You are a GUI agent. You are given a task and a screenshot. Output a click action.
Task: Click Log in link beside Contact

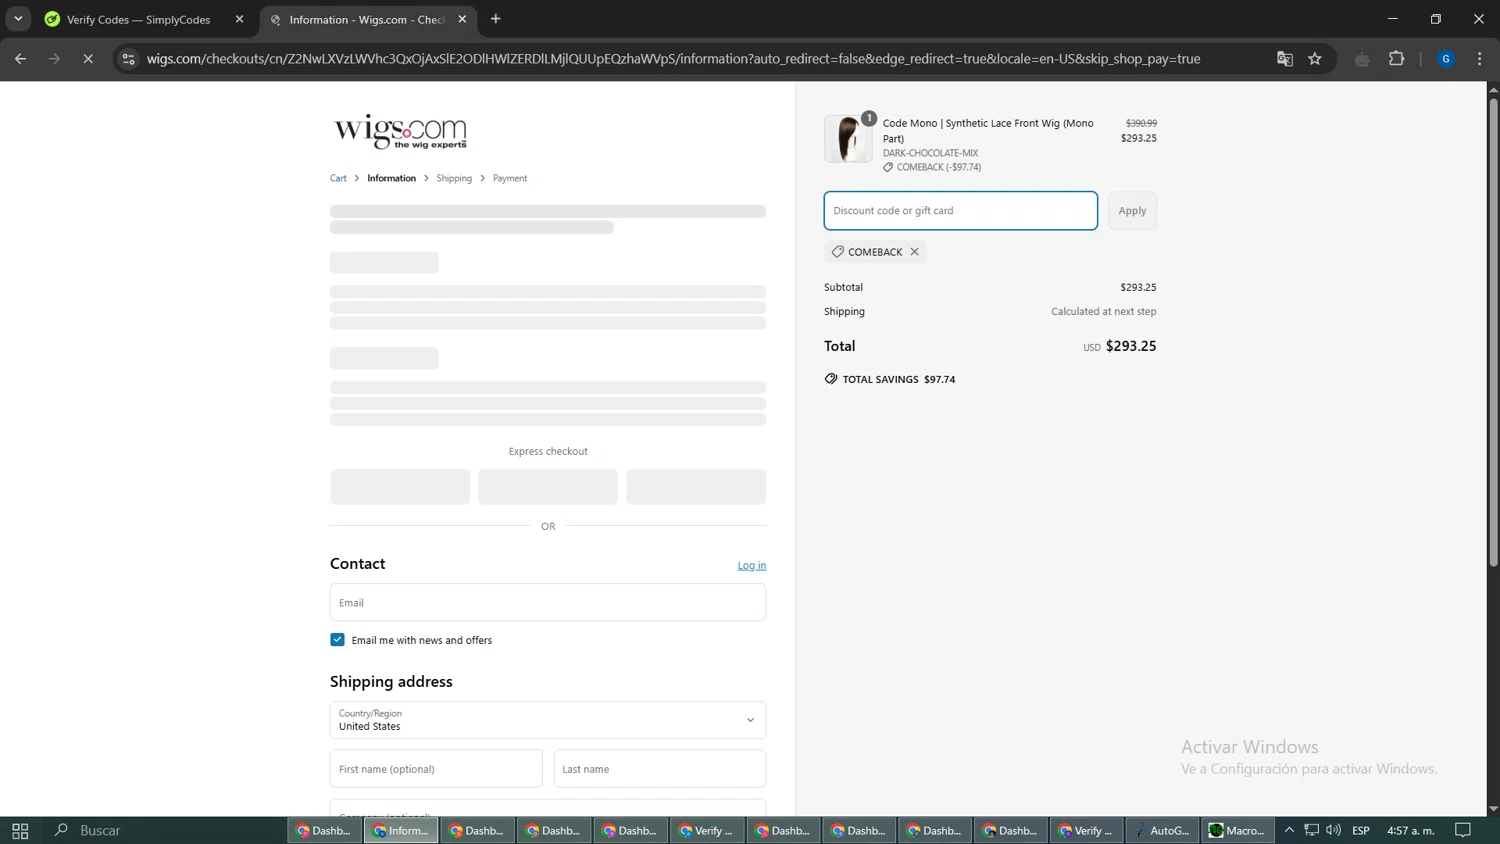coord(752,566)
